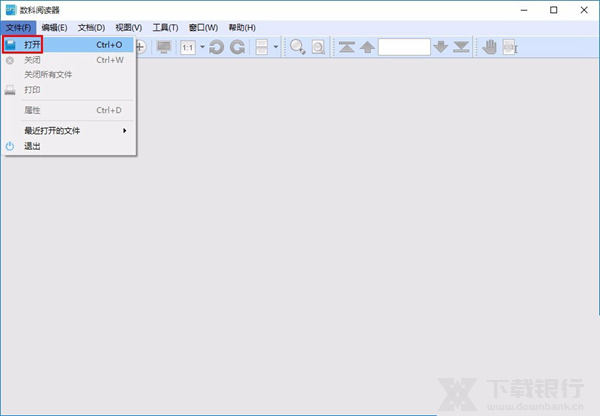
Task: Rotate the page counterclockwise
Action: 216,47
